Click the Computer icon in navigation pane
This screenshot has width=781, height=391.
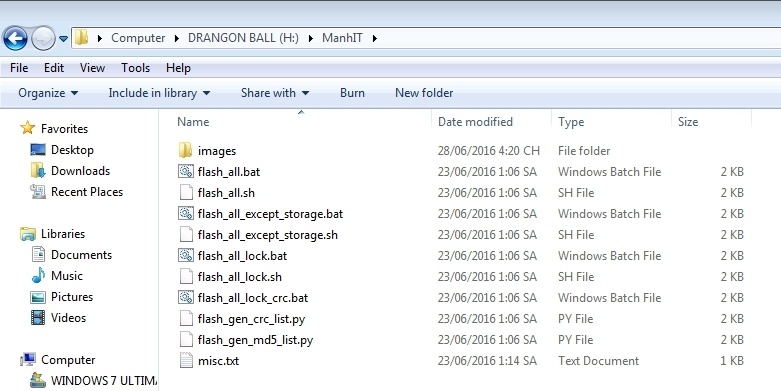(28, 359)
